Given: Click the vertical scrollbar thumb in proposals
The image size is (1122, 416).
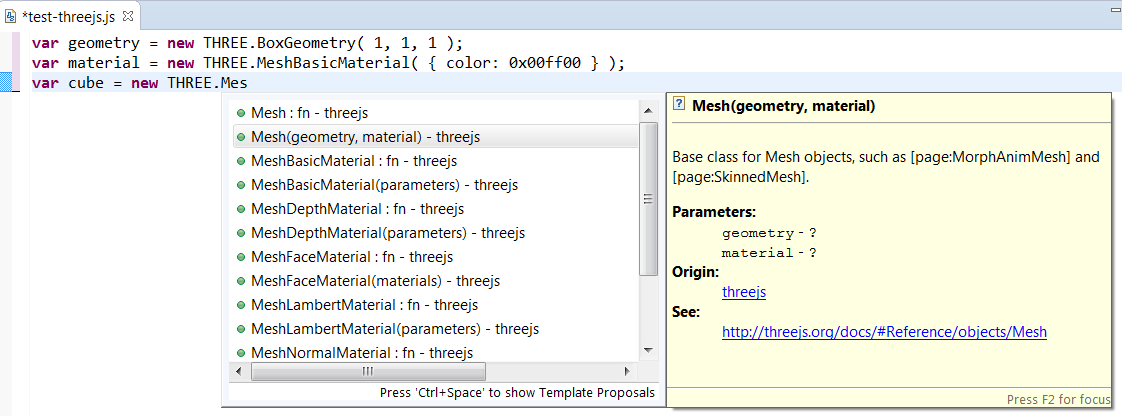Looking at the screenshot, I should [x=648, y=199].
